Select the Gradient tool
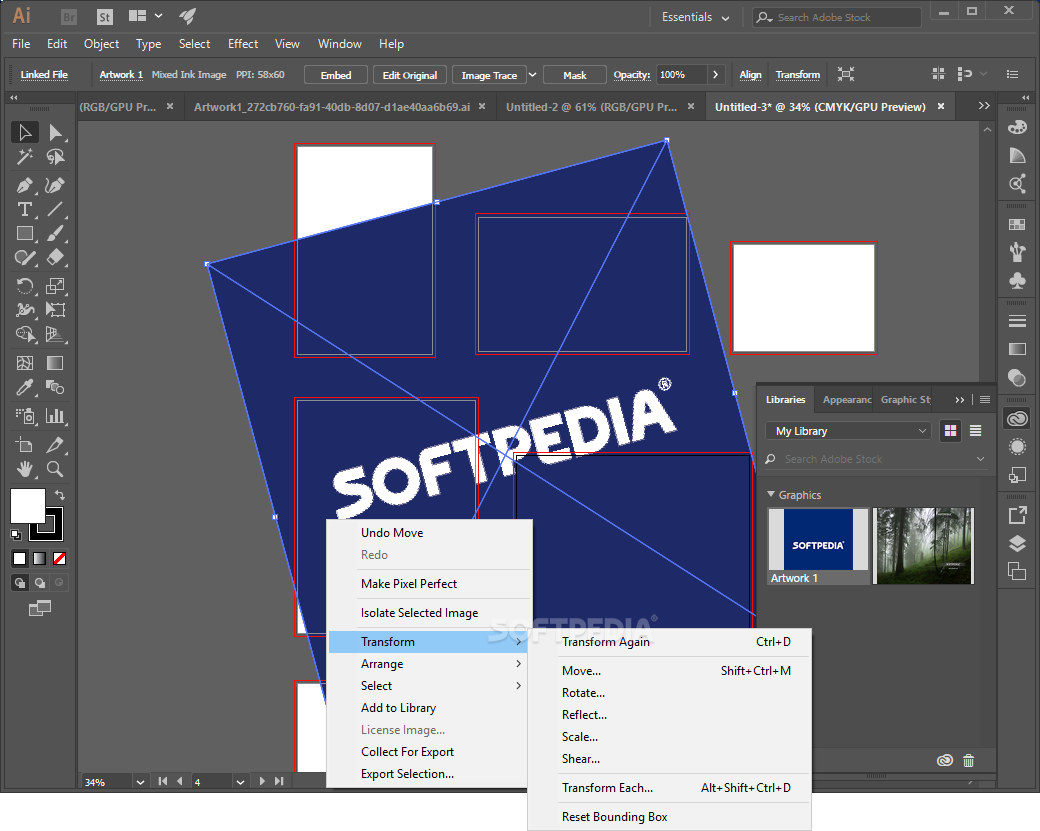 point(55,363)
